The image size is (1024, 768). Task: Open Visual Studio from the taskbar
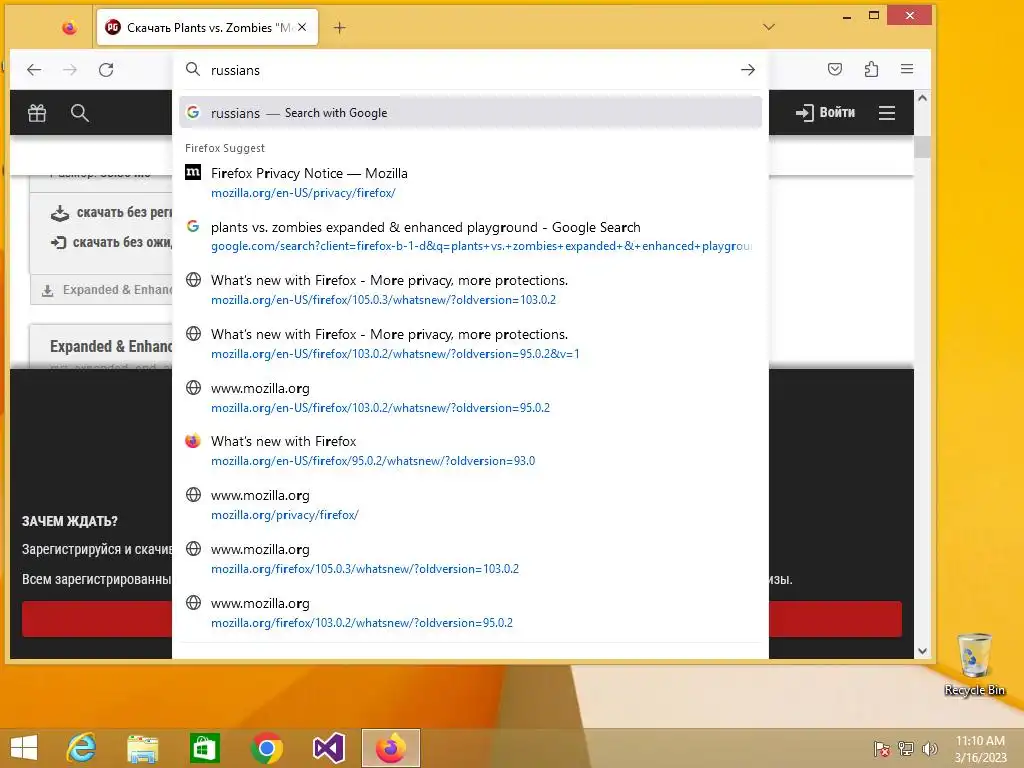pyautogui.click(x=328, y=748)
